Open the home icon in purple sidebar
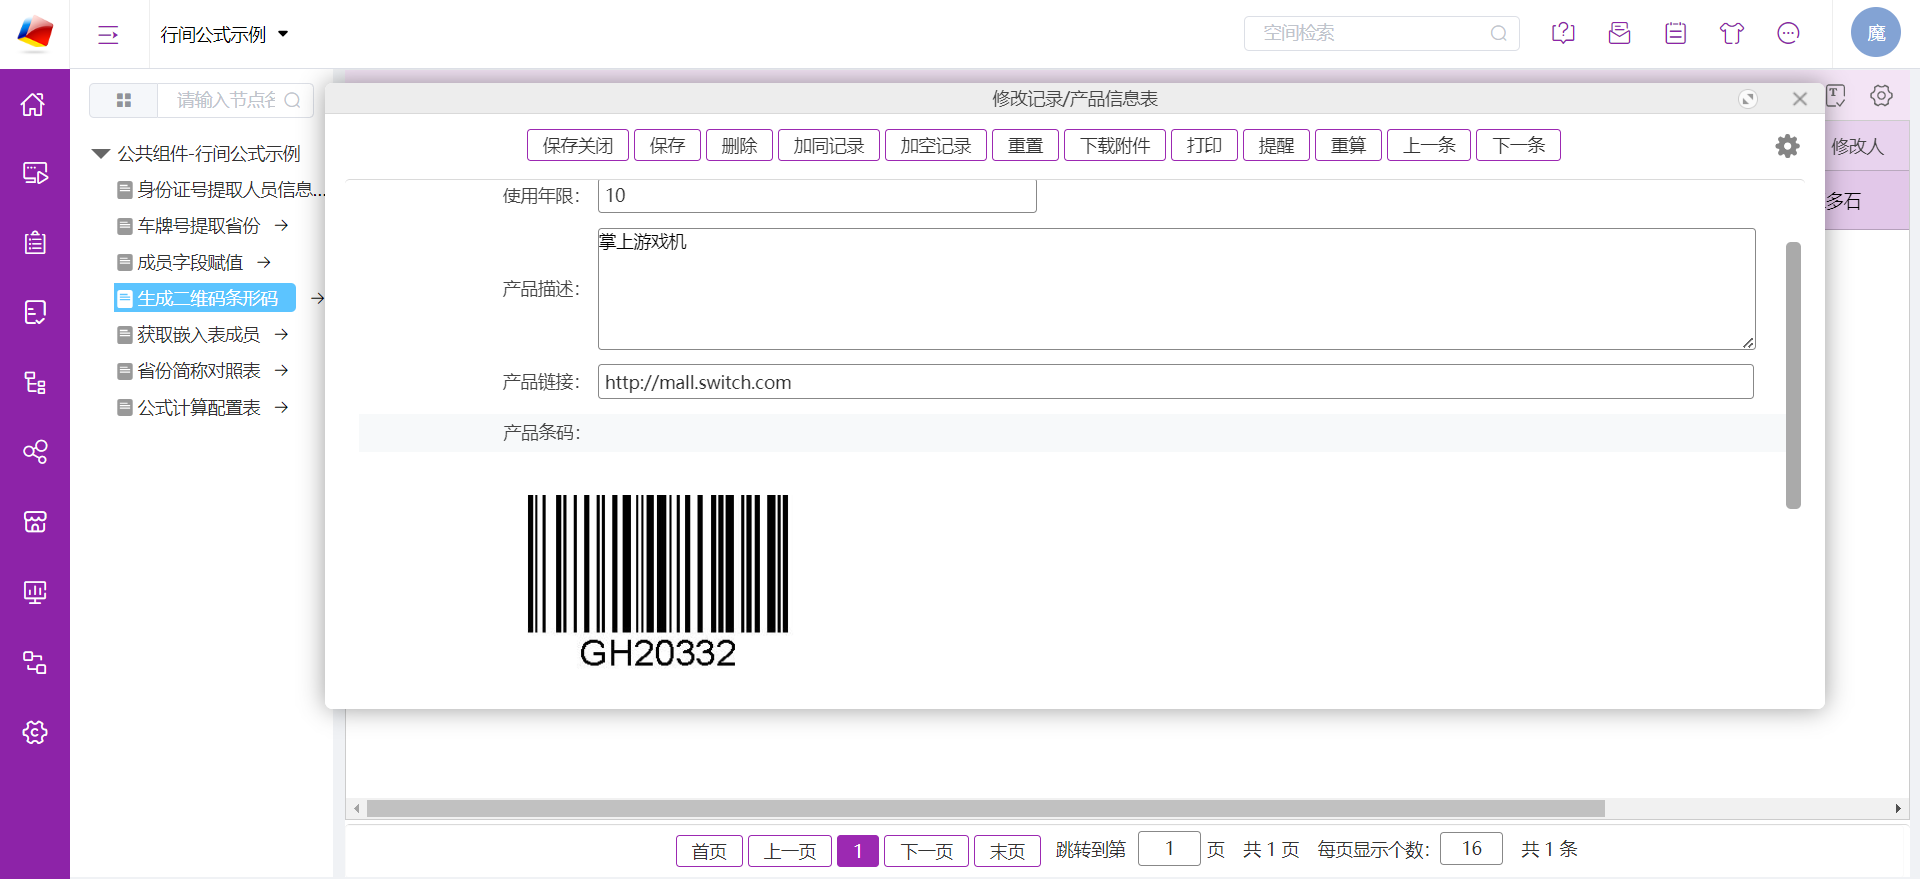 34,104
